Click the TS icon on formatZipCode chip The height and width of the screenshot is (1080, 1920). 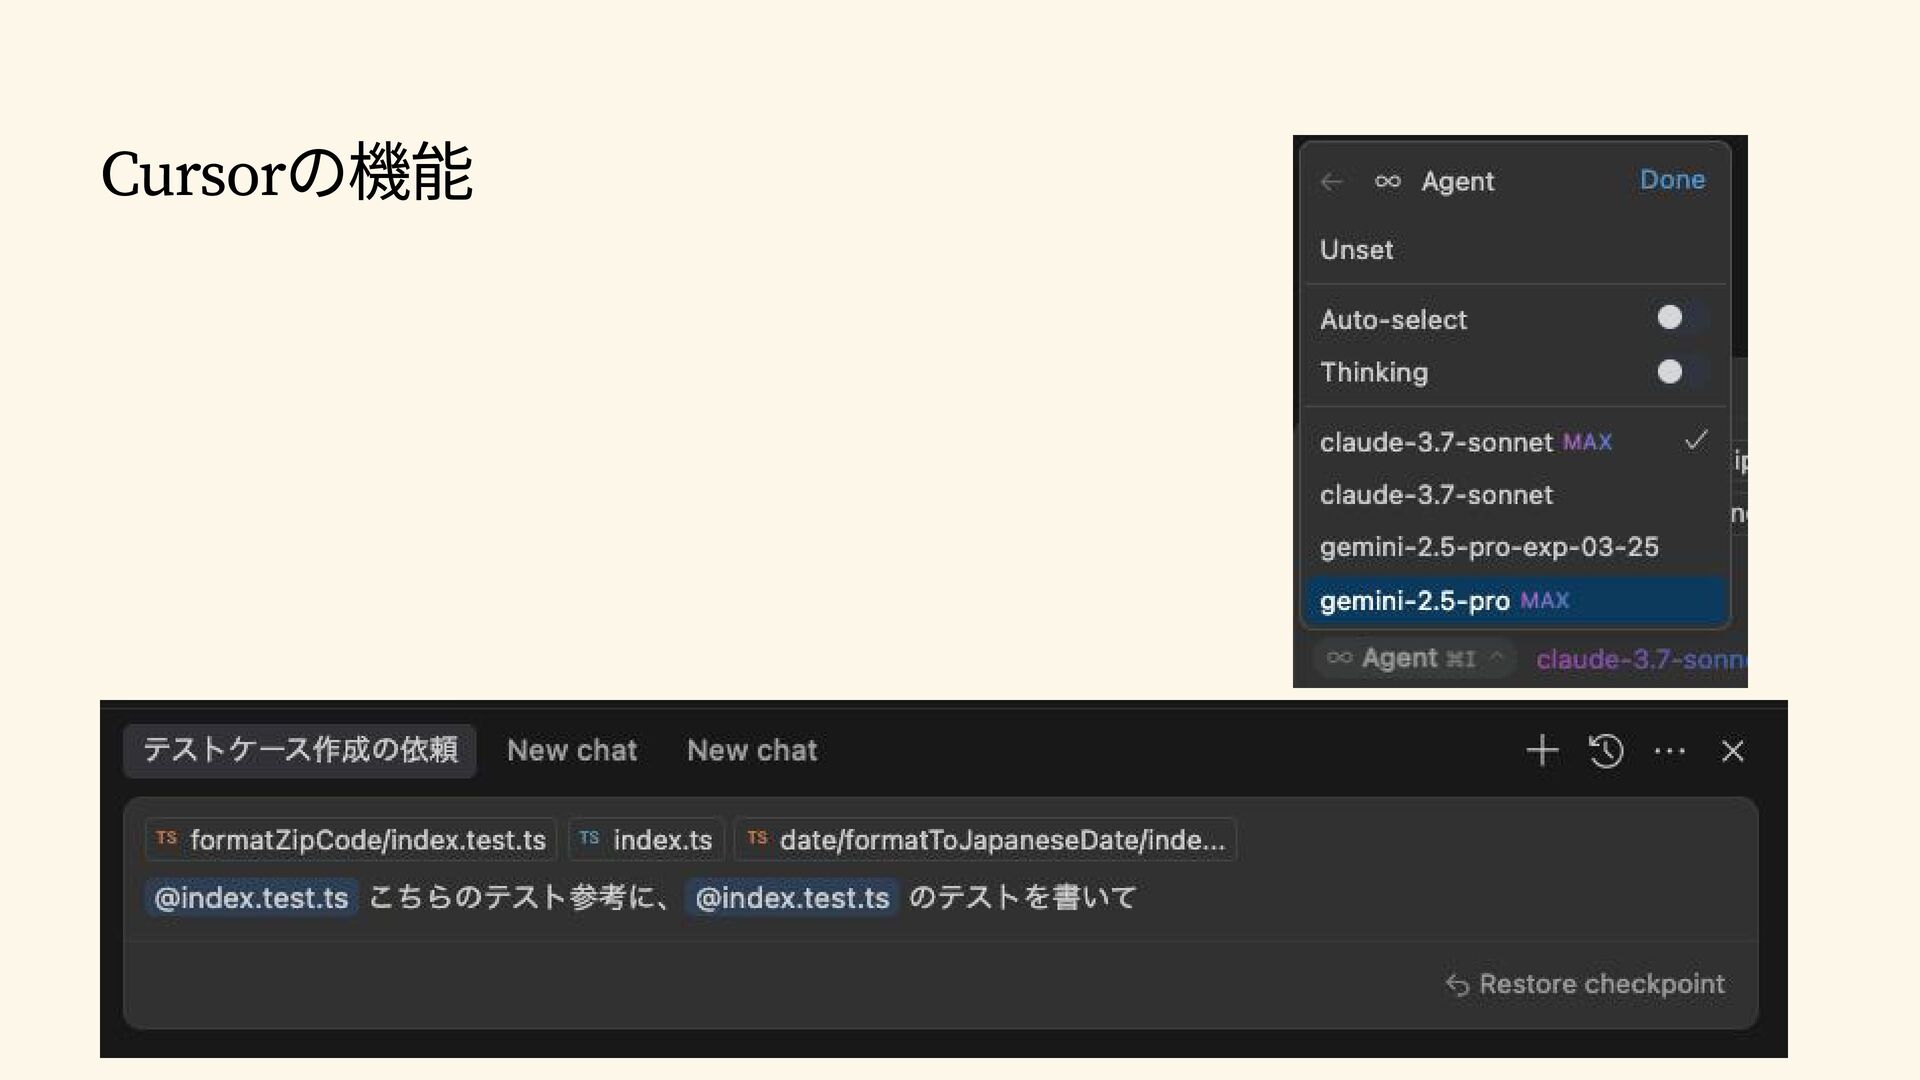pyautogui.click(x=166, y=838)
